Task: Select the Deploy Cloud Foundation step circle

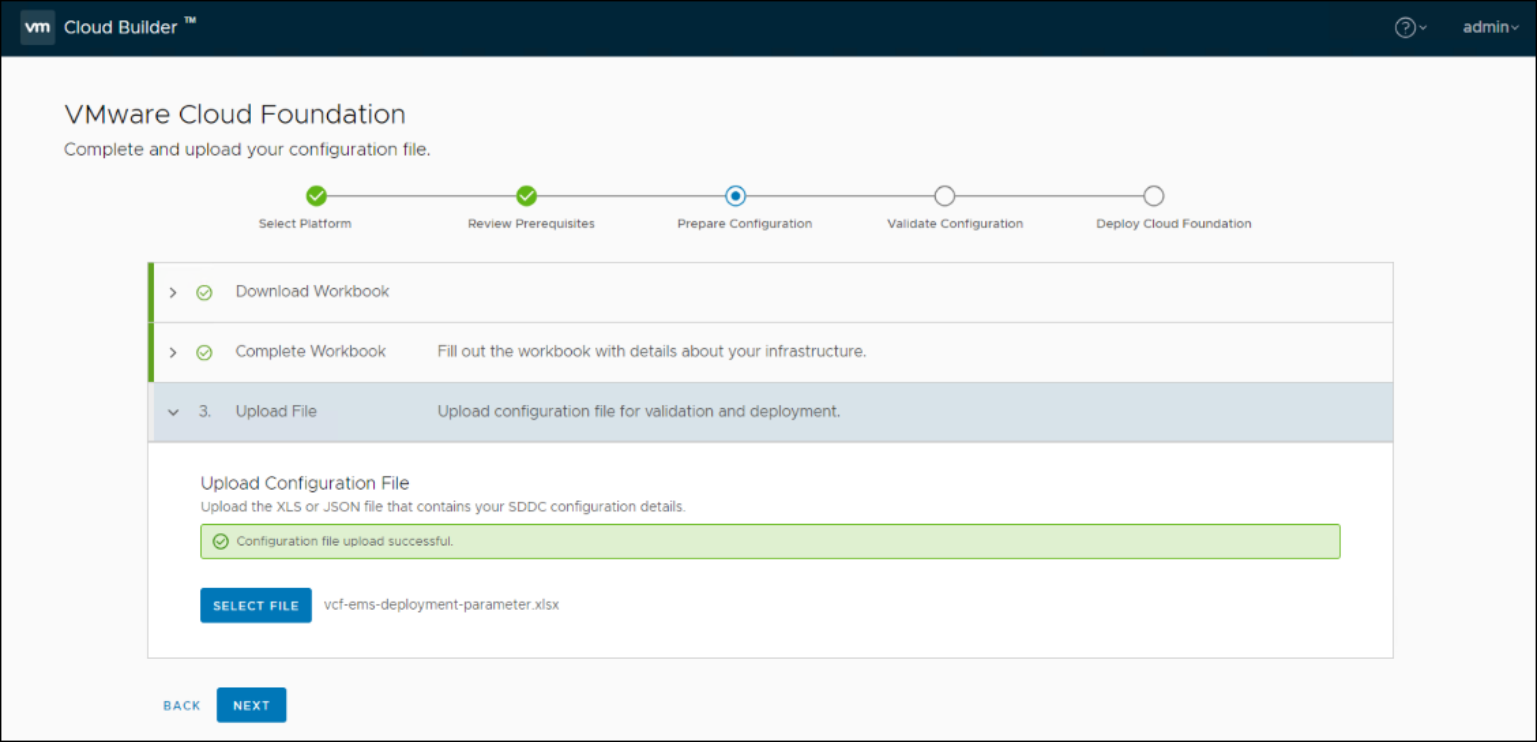Action: [x=1154, y=196]
